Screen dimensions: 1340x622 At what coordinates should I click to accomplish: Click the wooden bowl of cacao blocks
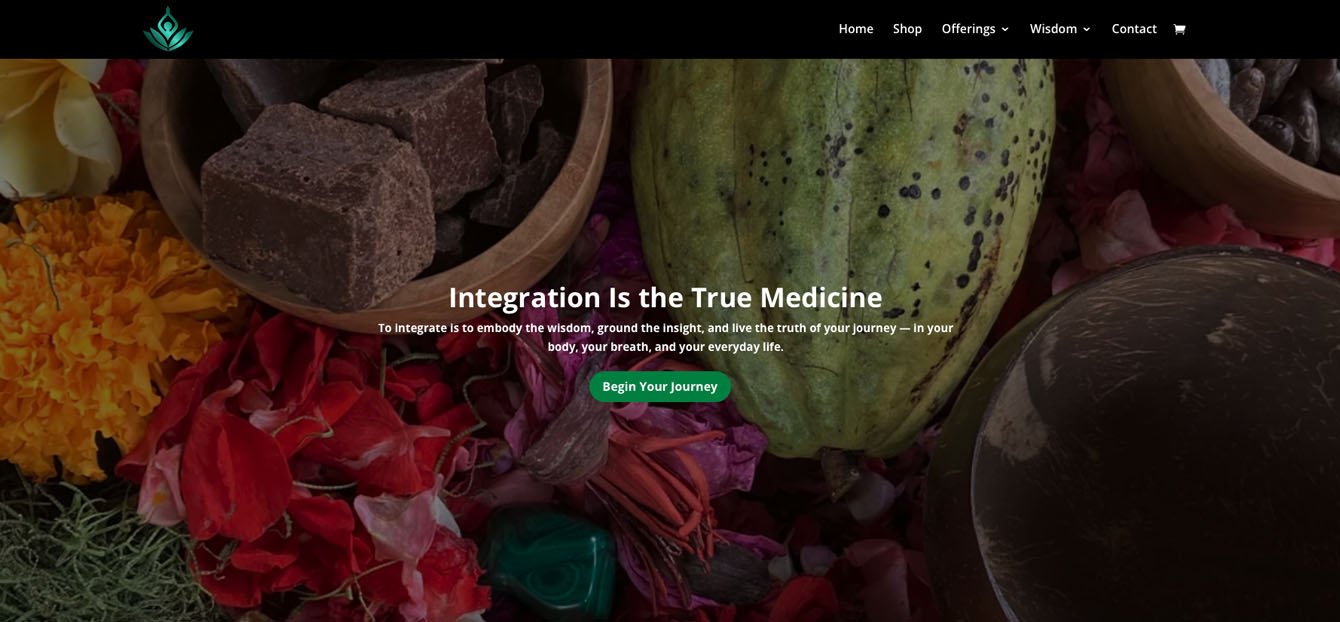(x=375, y=185)
